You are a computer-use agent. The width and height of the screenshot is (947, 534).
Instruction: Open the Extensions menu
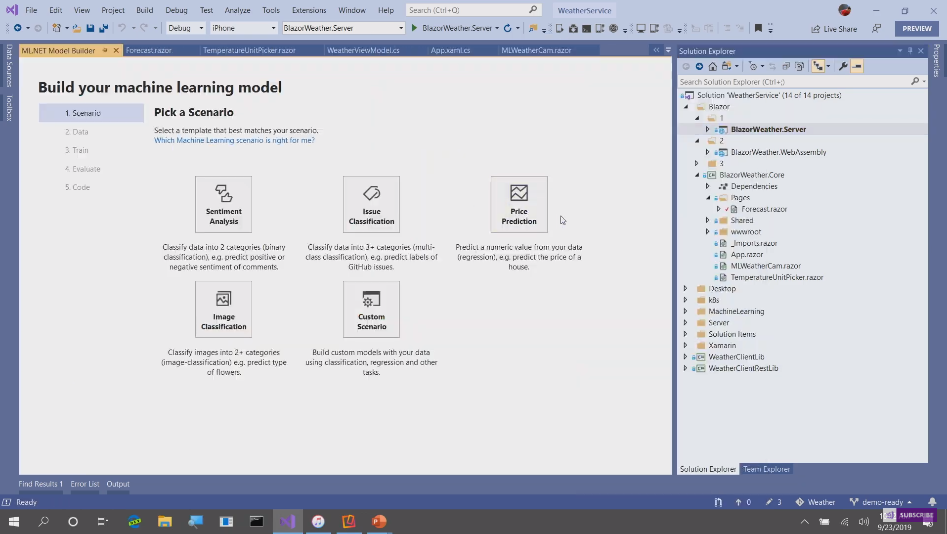tap(309, 10)
